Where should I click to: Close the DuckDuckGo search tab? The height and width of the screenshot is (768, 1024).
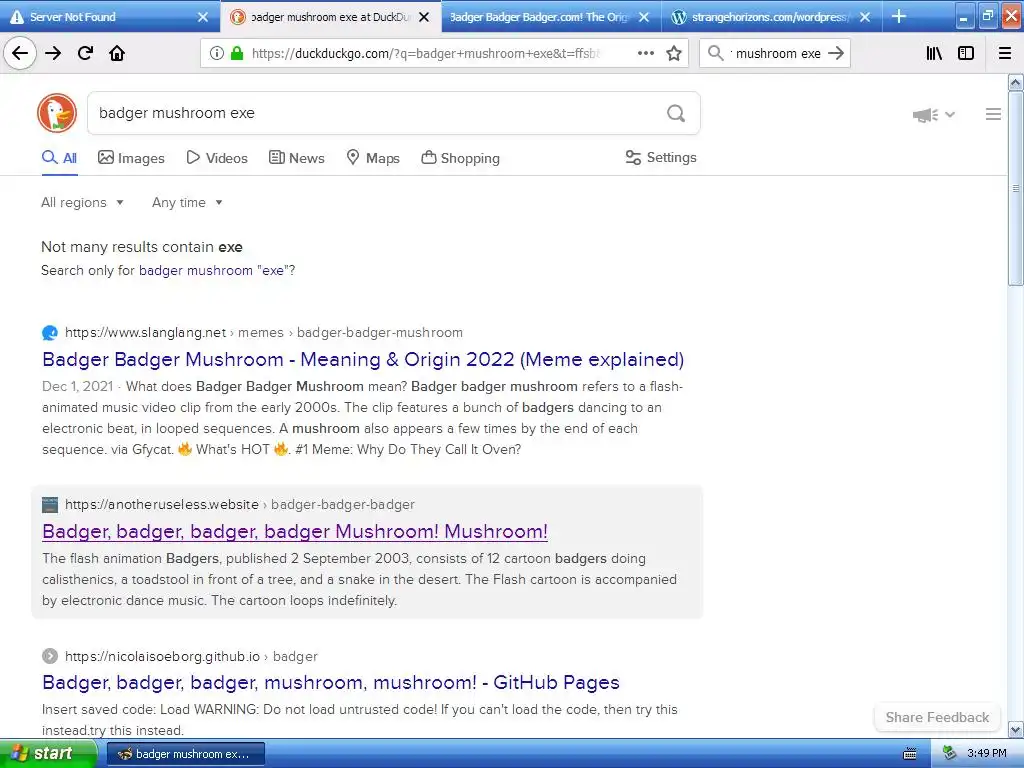coord(424,17)
